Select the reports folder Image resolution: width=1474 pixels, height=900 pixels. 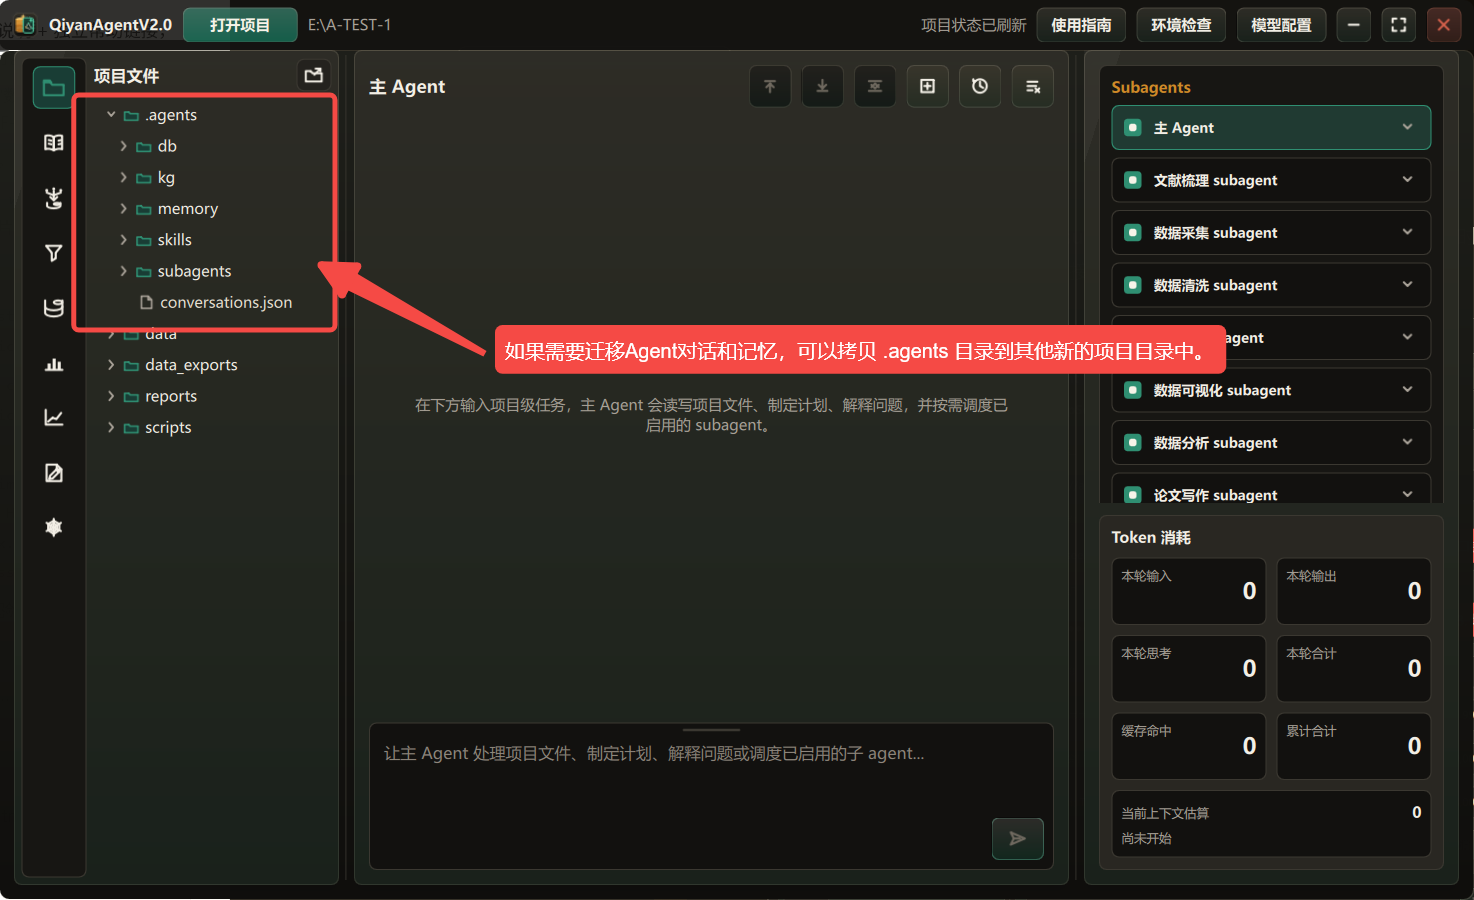click(160, 396)
